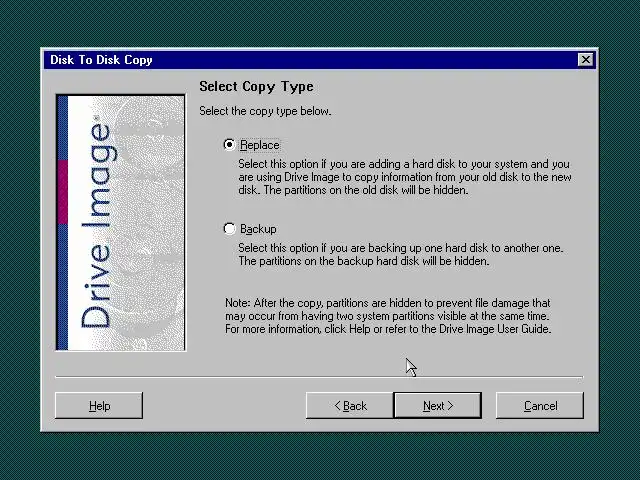The height and width of the screenshot is (480, 640).
Task: Open Help for the copy wizard
Action: click(x=99, y=406)
